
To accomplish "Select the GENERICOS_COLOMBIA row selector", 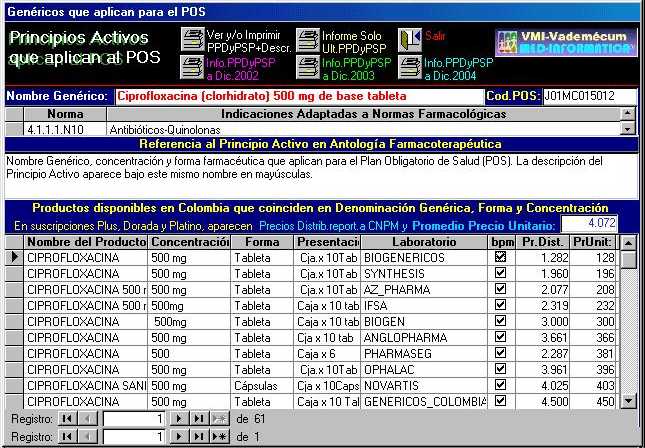I will (14, 402).
